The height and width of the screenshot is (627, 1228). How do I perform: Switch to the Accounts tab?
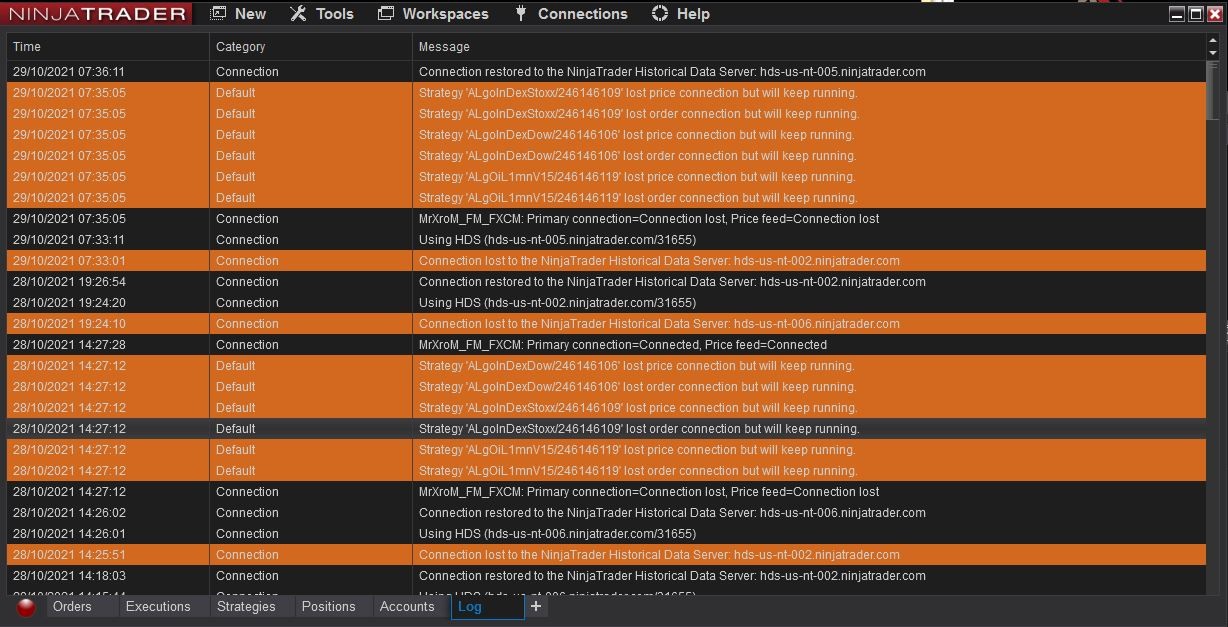407,606
